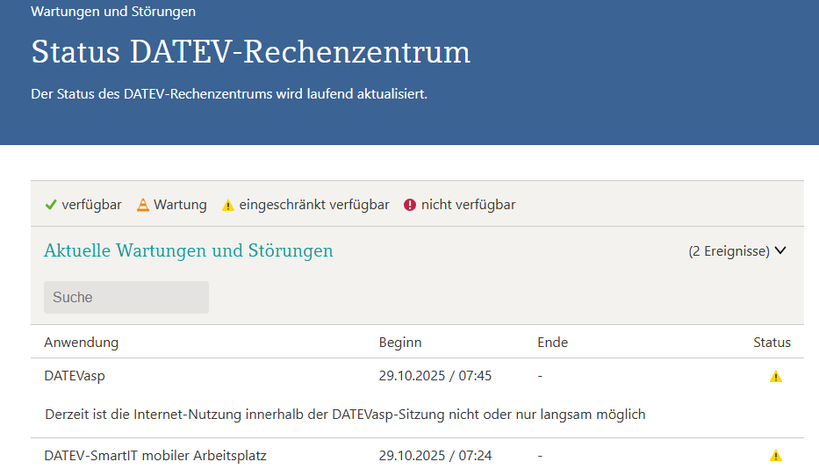The width and height of the screenshot is (819, 471).
Task: Click the 'Ende' column header
Action: (552, 342)
